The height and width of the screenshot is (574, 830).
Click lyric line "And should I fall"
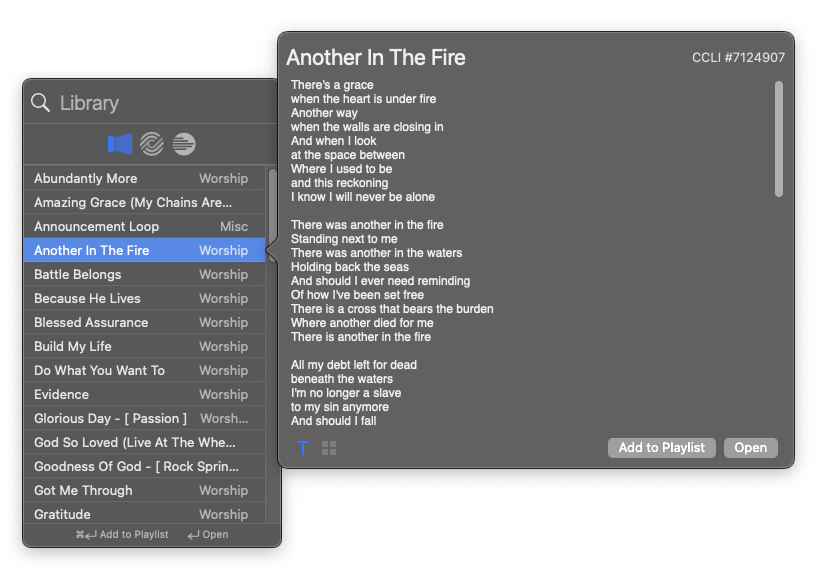pyautogui.click(x=333, y=421)
